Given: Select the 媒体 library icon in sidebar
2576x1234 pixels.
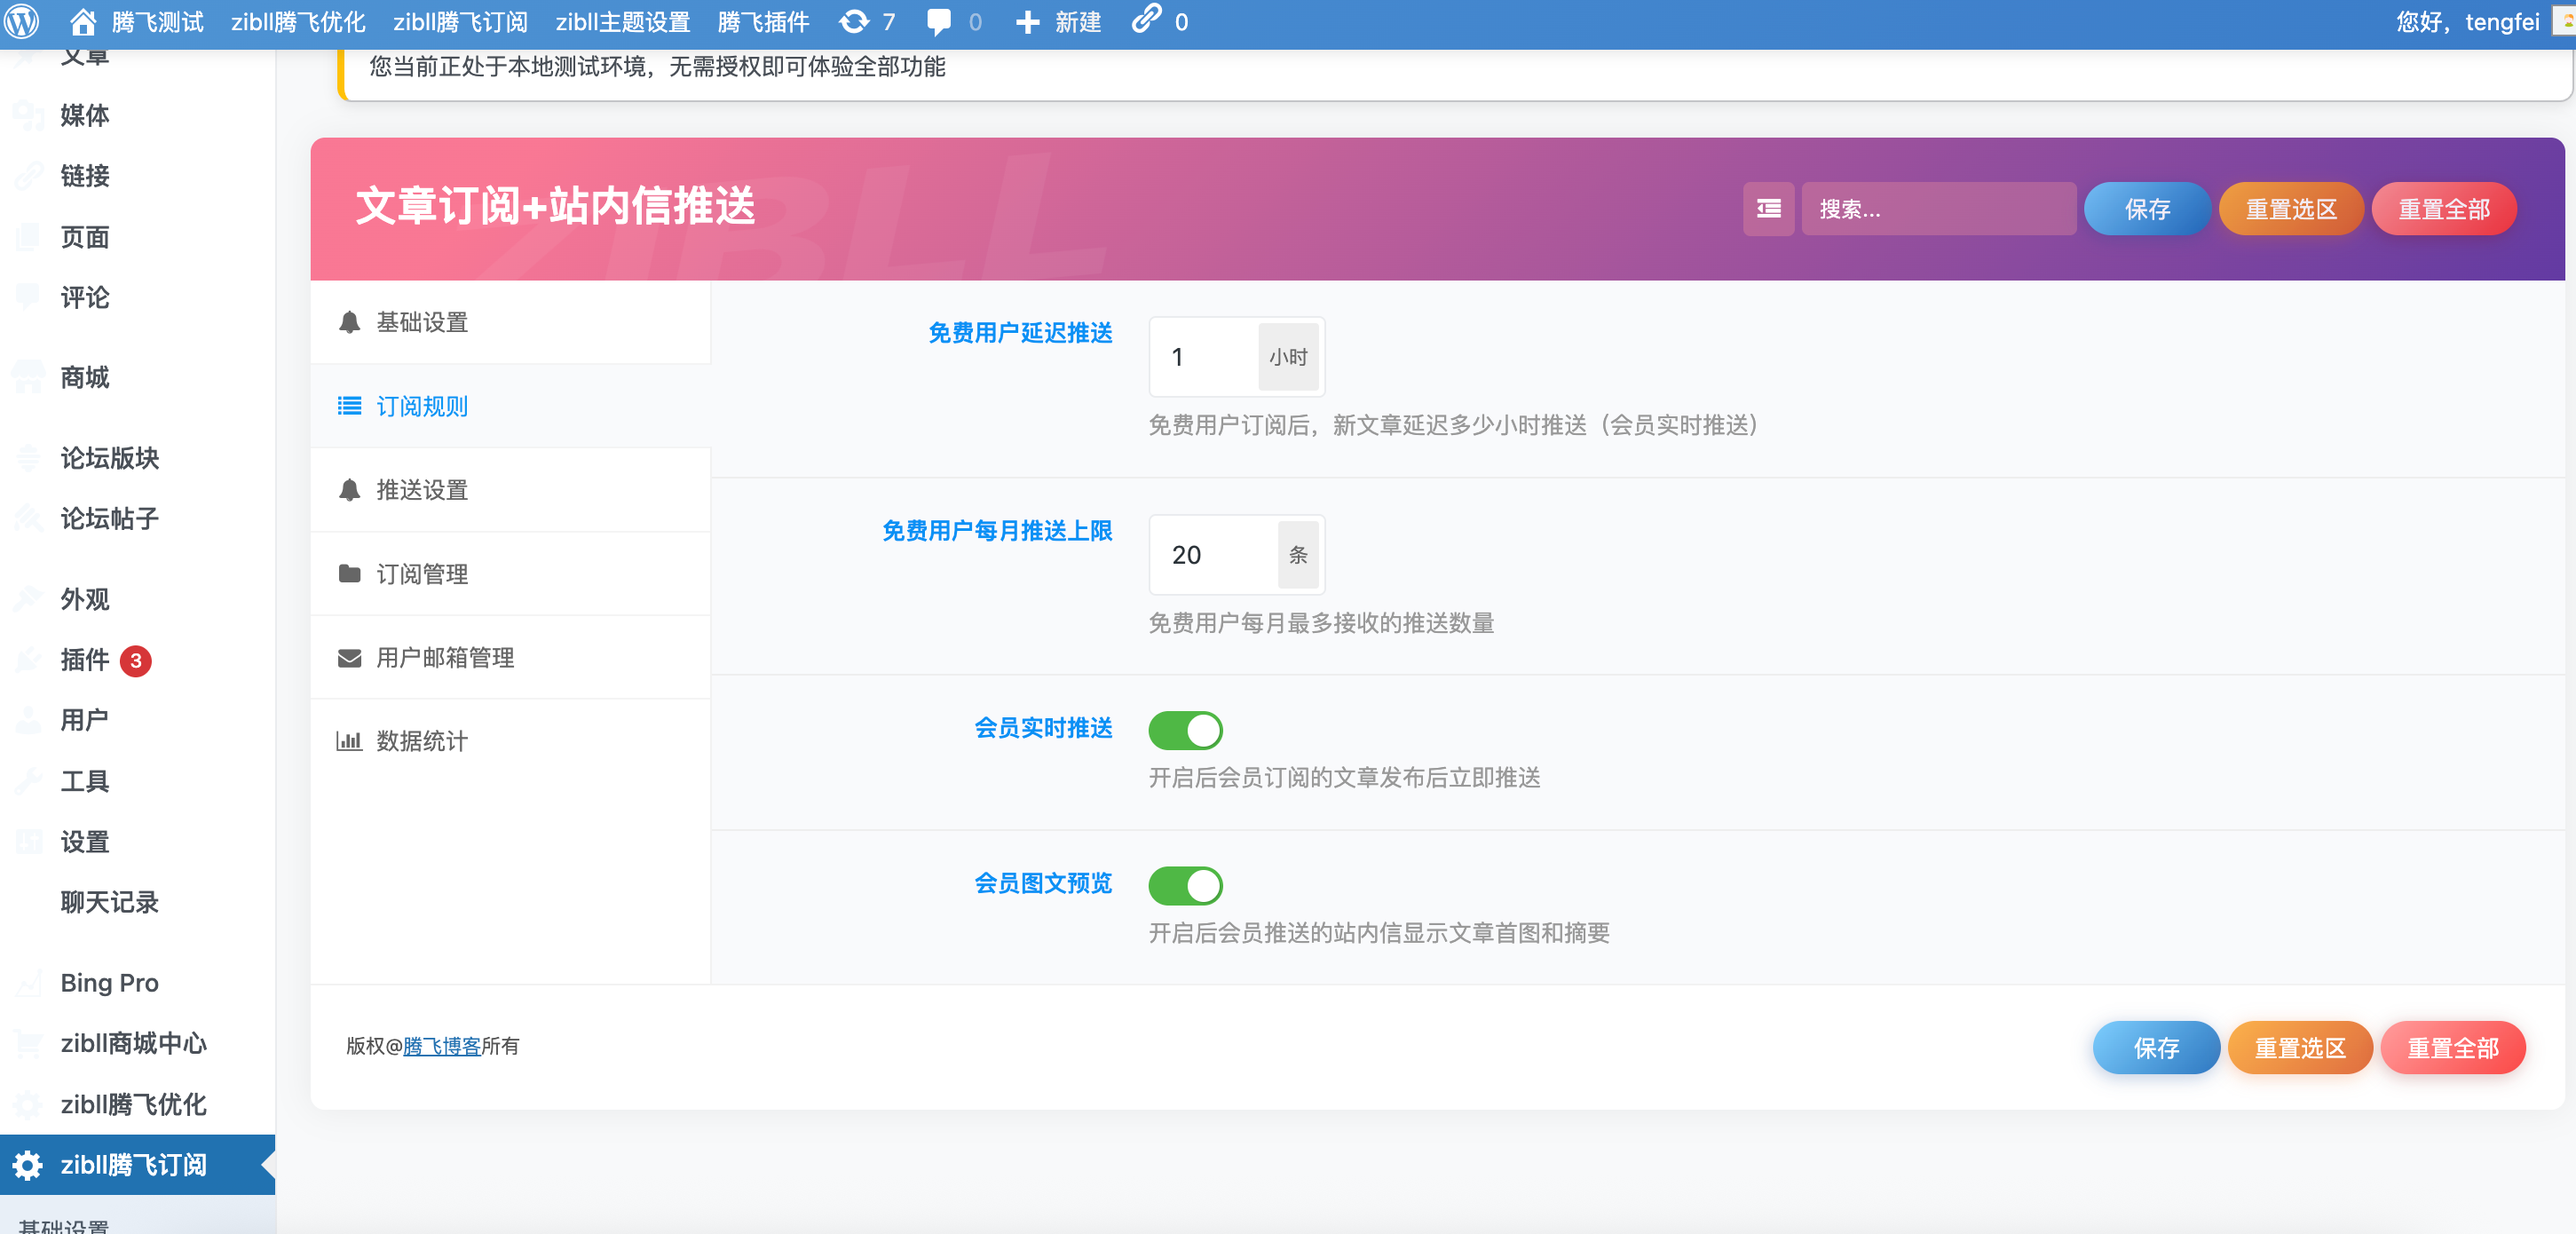Looking at the screenshot, I should pyautogui.click(x=27, y=115).
